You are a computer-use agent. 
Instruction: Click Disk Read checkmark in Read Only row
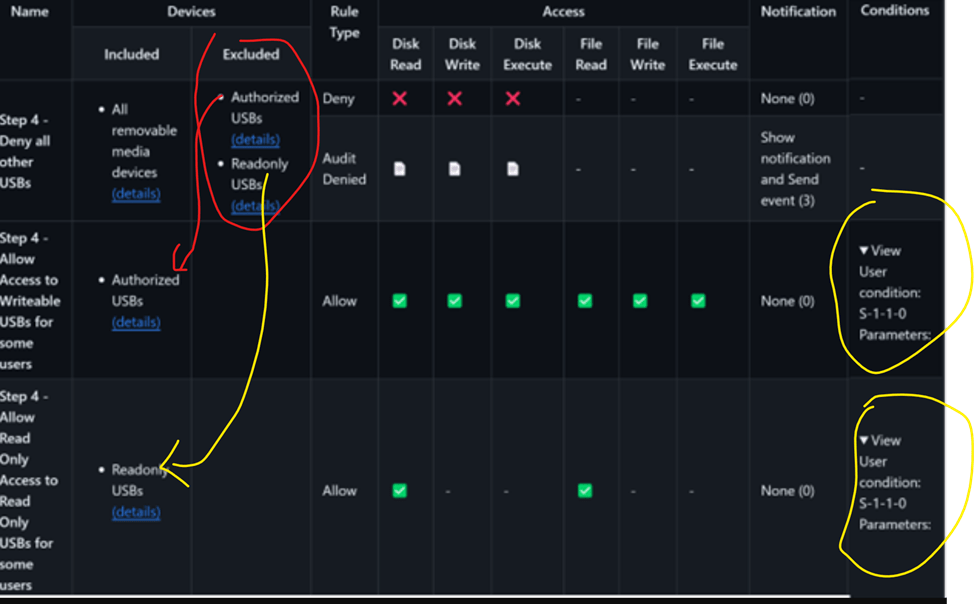tap(400, 490)
